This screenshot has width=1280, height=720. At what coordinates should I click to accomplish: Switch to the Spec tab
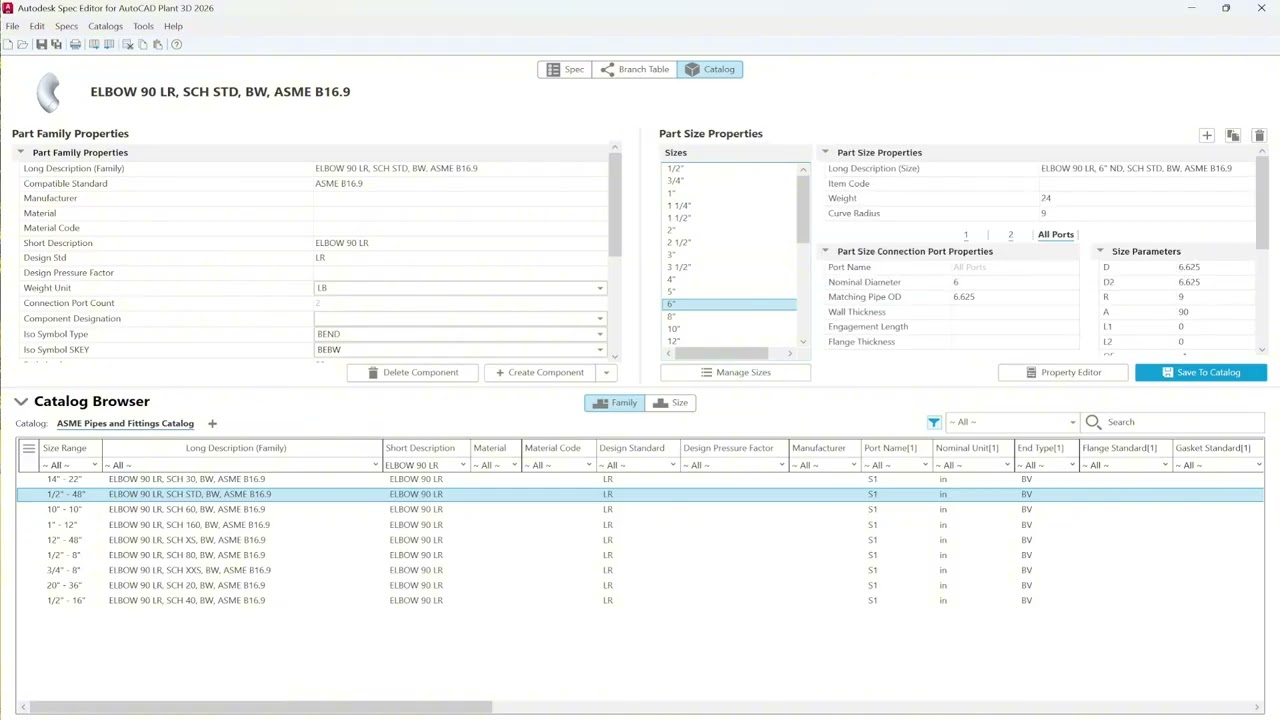pos(565,69)
